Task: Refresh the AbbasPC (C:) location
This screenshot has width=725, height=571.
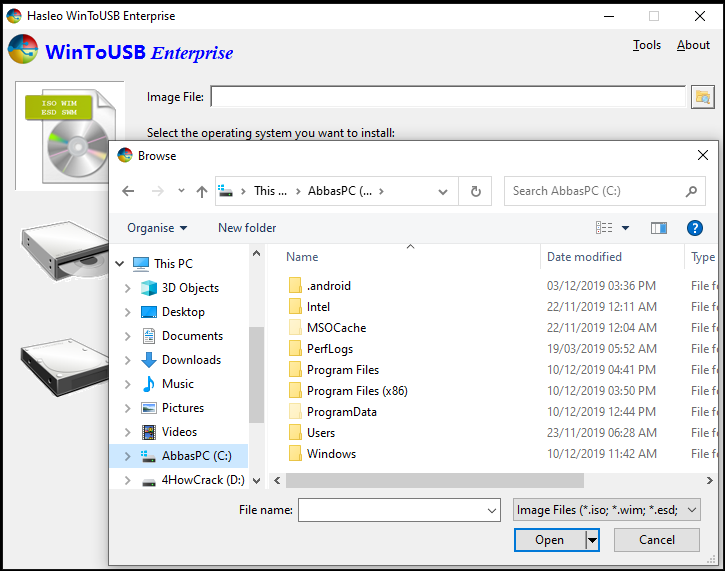Action: tap(475, 191)
